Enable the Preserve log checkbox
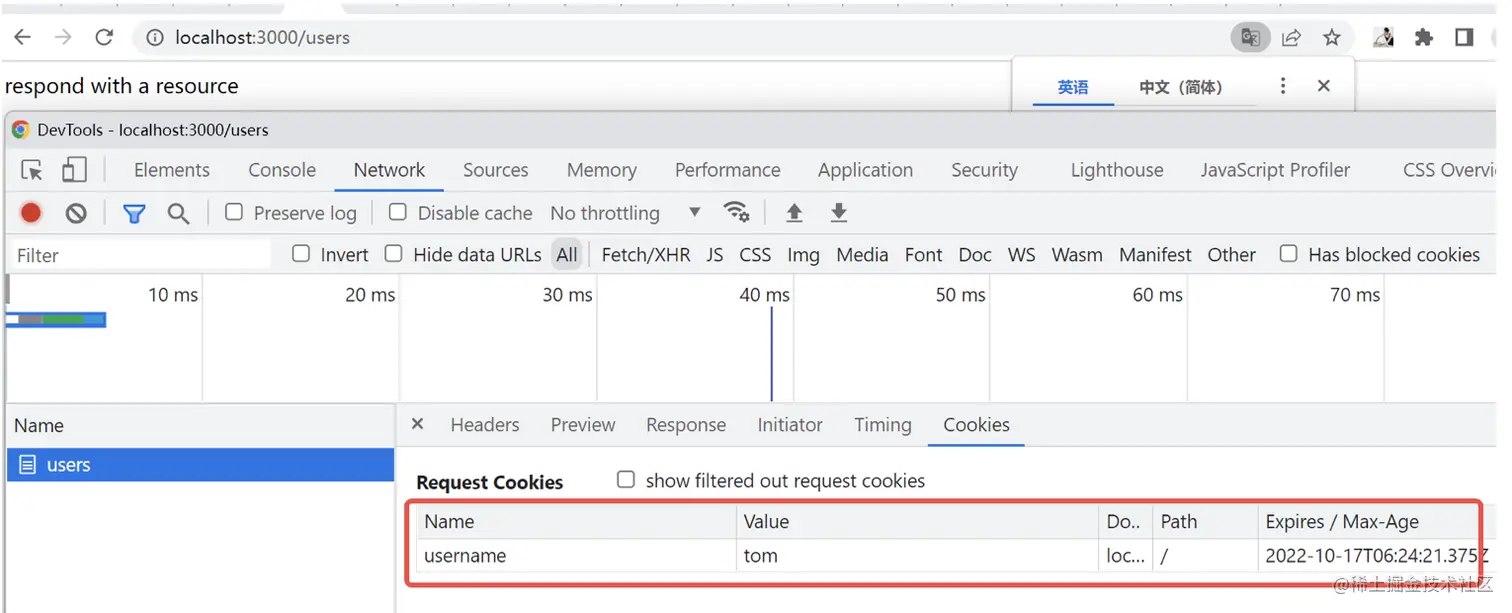Image resolution: width=1512 pixels, height=613 pixels. click(x=234, y=212)
